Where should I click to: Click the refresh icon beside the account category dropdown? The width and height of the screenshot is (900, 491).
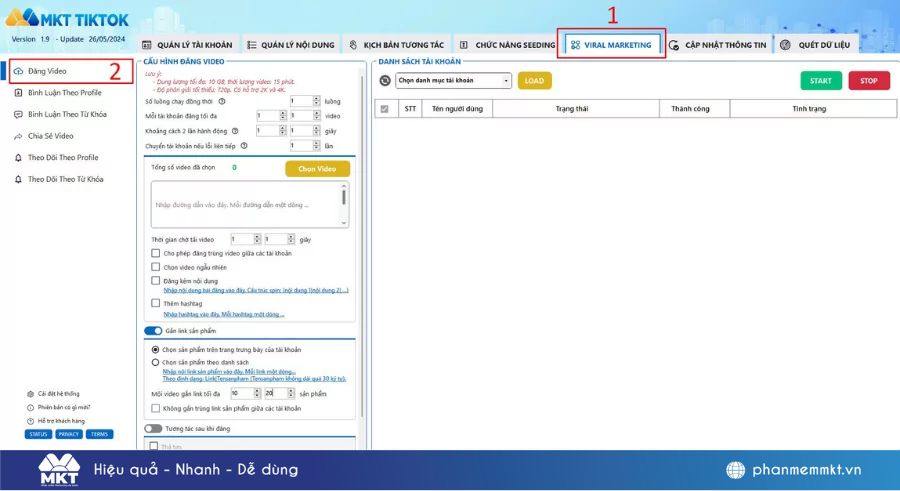(x=385, y=81)
